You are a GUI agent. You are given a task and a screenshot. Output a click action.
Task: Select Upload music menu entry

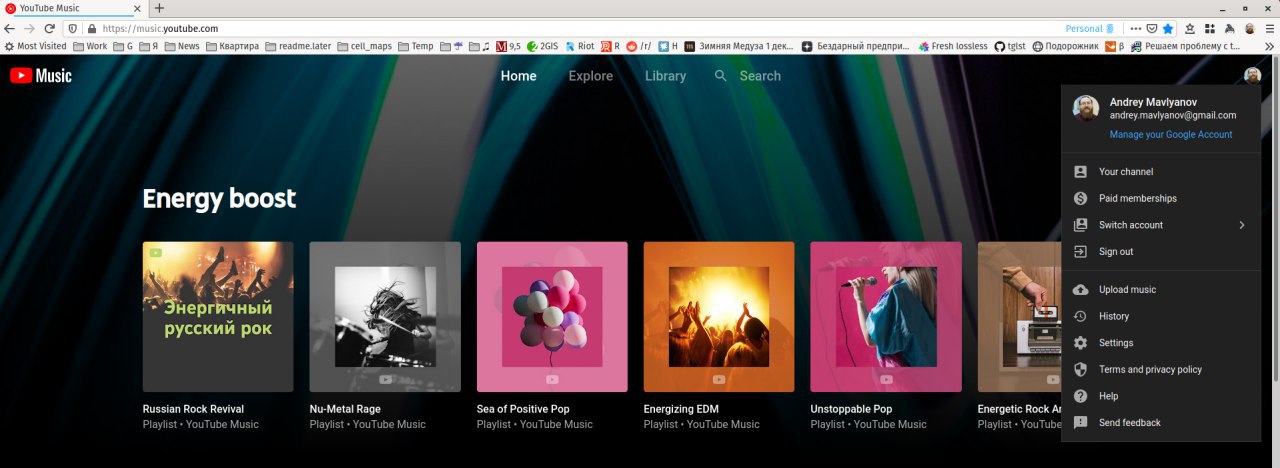pyautogui.click(x=1161, y=290)
